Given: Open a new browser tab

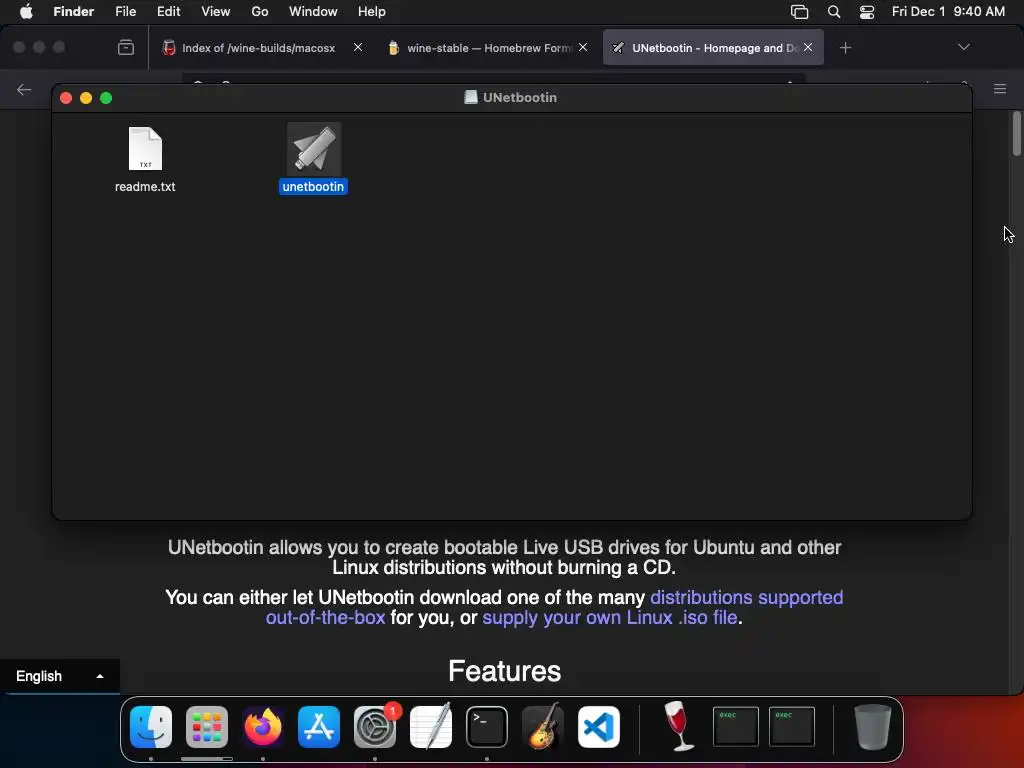Looking at the screenshot, I should pos(845,48).
